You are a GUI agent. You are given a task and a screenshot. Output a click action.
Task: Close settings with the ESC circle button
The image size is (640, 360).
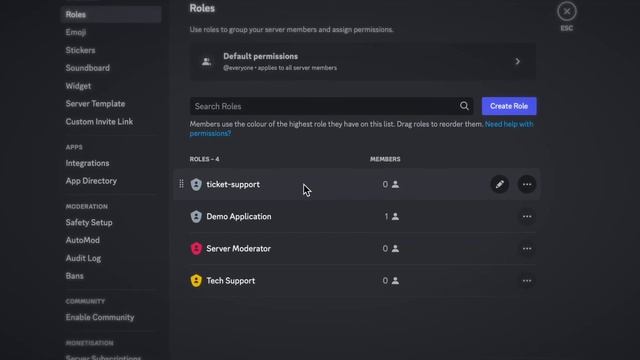pyautogui.click(x=567, y=11)
